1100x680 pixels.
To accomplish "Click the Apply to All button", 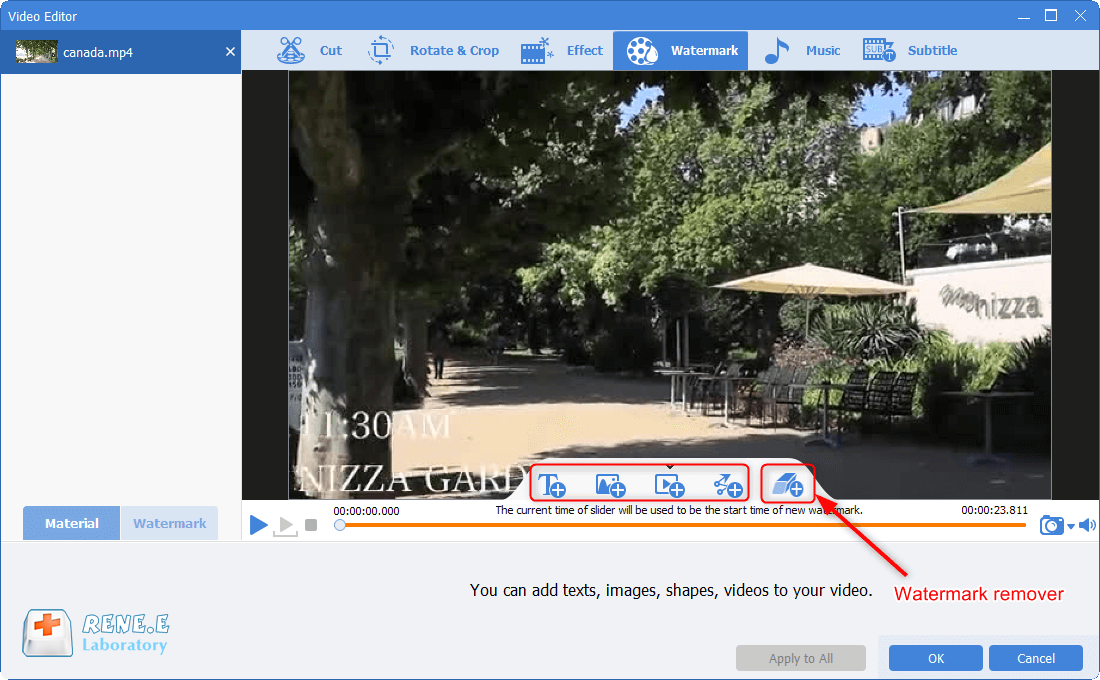I will (x=800, y=658).
